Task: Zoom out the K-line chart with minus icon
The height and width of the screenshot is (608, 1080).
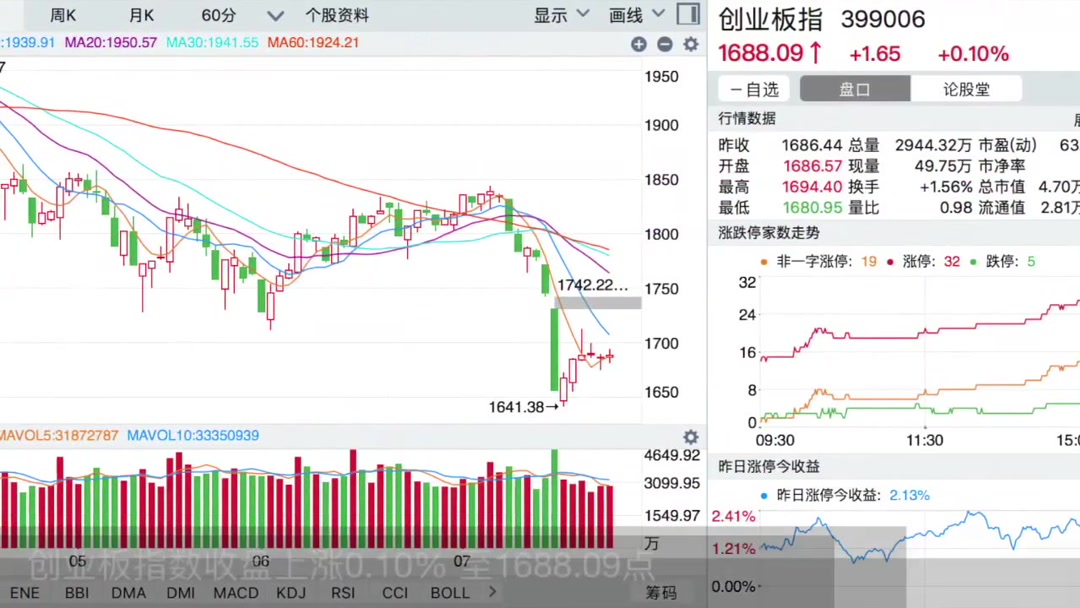Action: [665, 44]
